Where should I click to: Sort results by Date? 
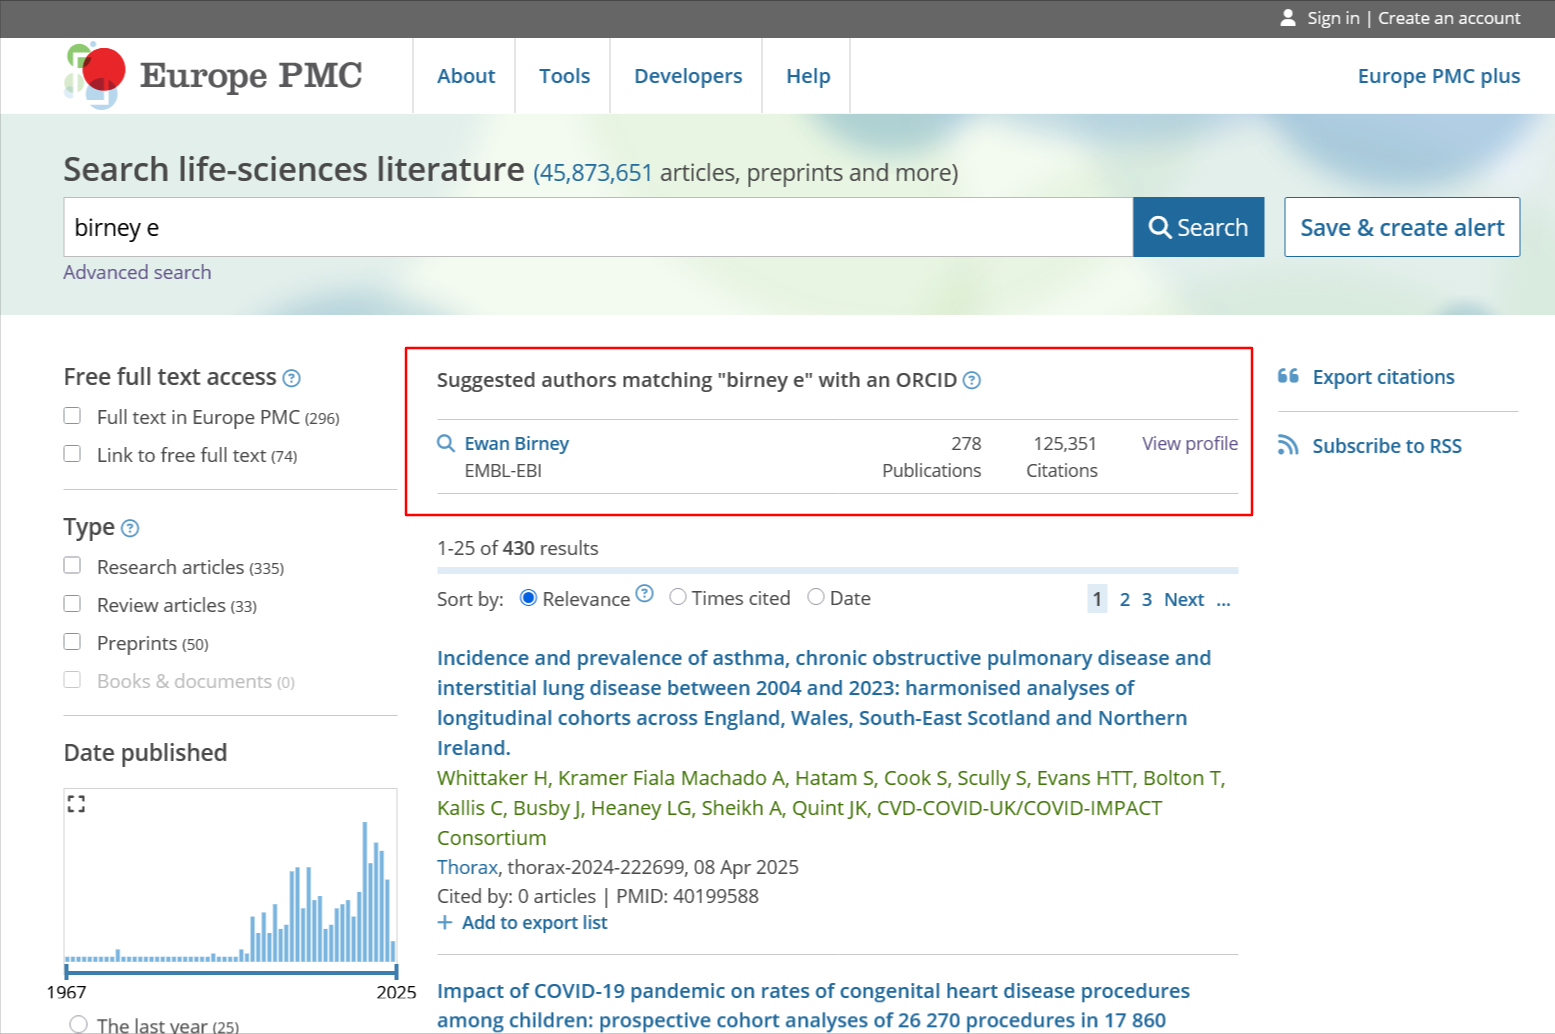click(x=816, y=597)
